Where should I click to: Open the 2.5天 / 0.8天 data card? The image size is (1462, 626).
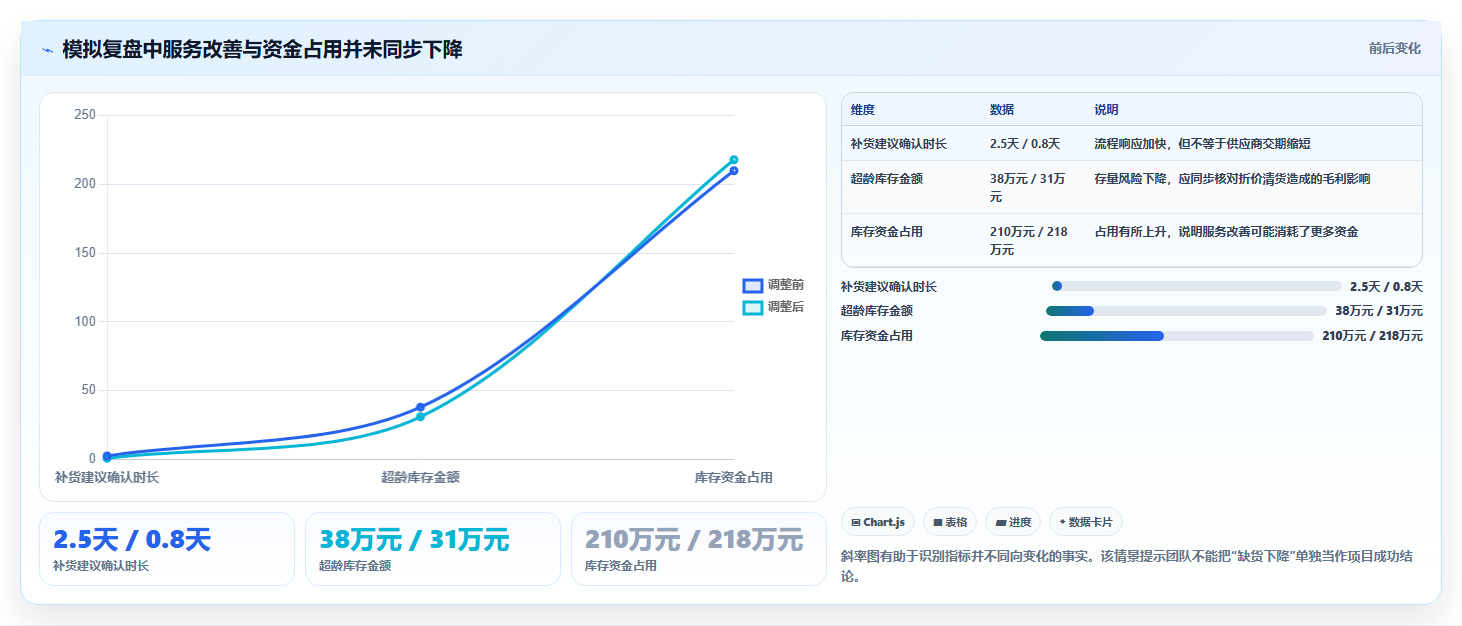coord(167,549)
